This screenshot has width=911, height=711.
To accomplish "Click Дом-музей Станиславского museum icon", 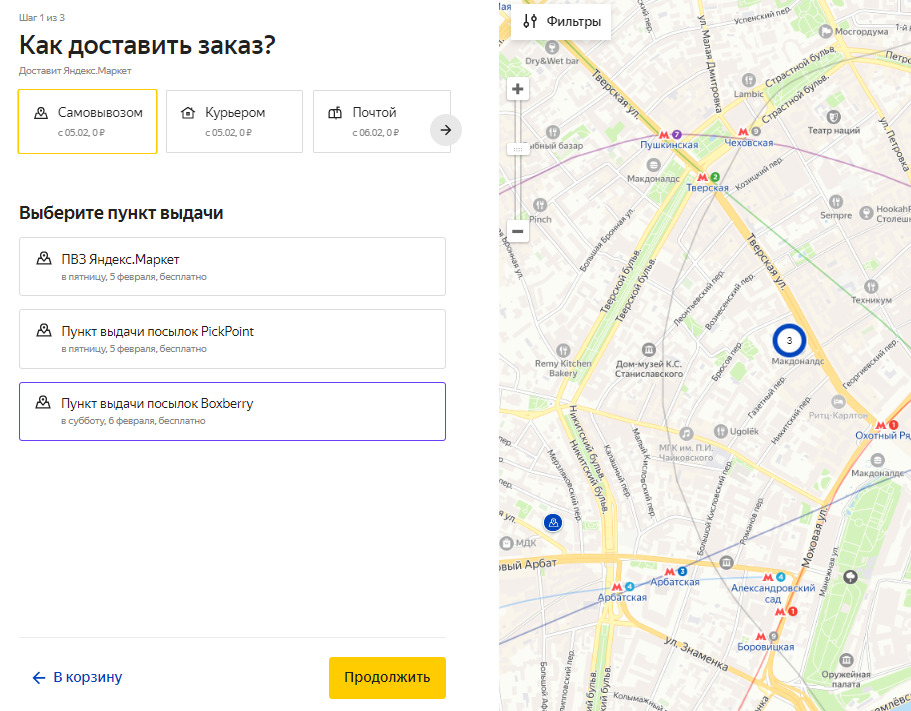I will [x=648, y=350].
